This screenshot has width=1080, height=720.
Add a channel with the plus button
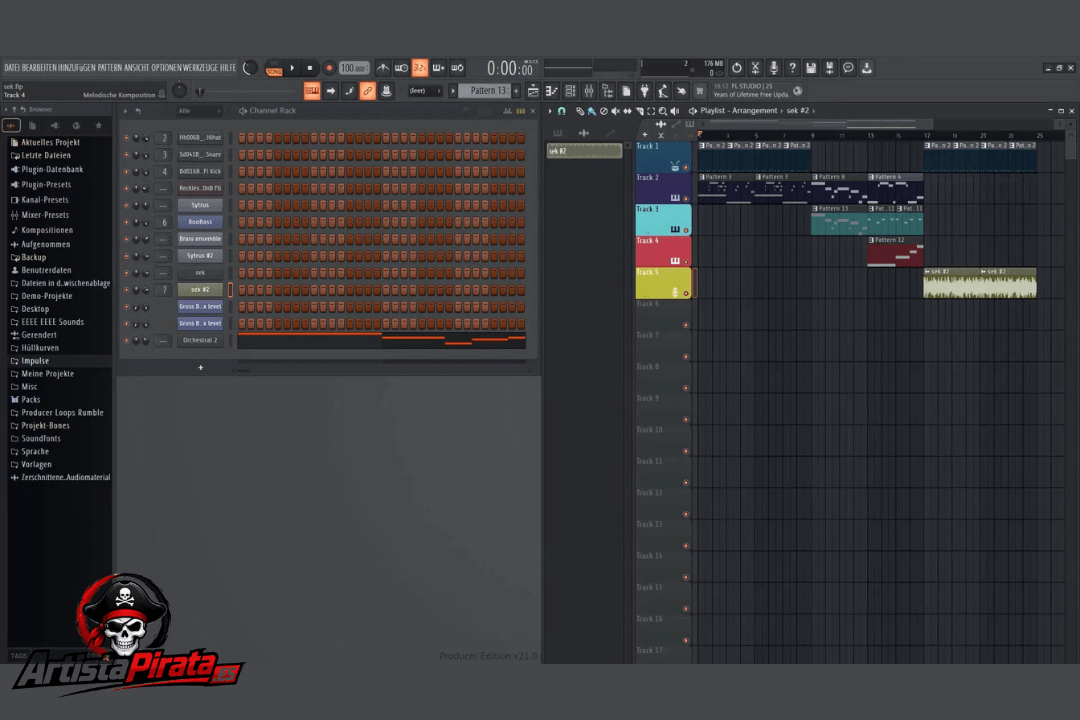coord(200,368)
